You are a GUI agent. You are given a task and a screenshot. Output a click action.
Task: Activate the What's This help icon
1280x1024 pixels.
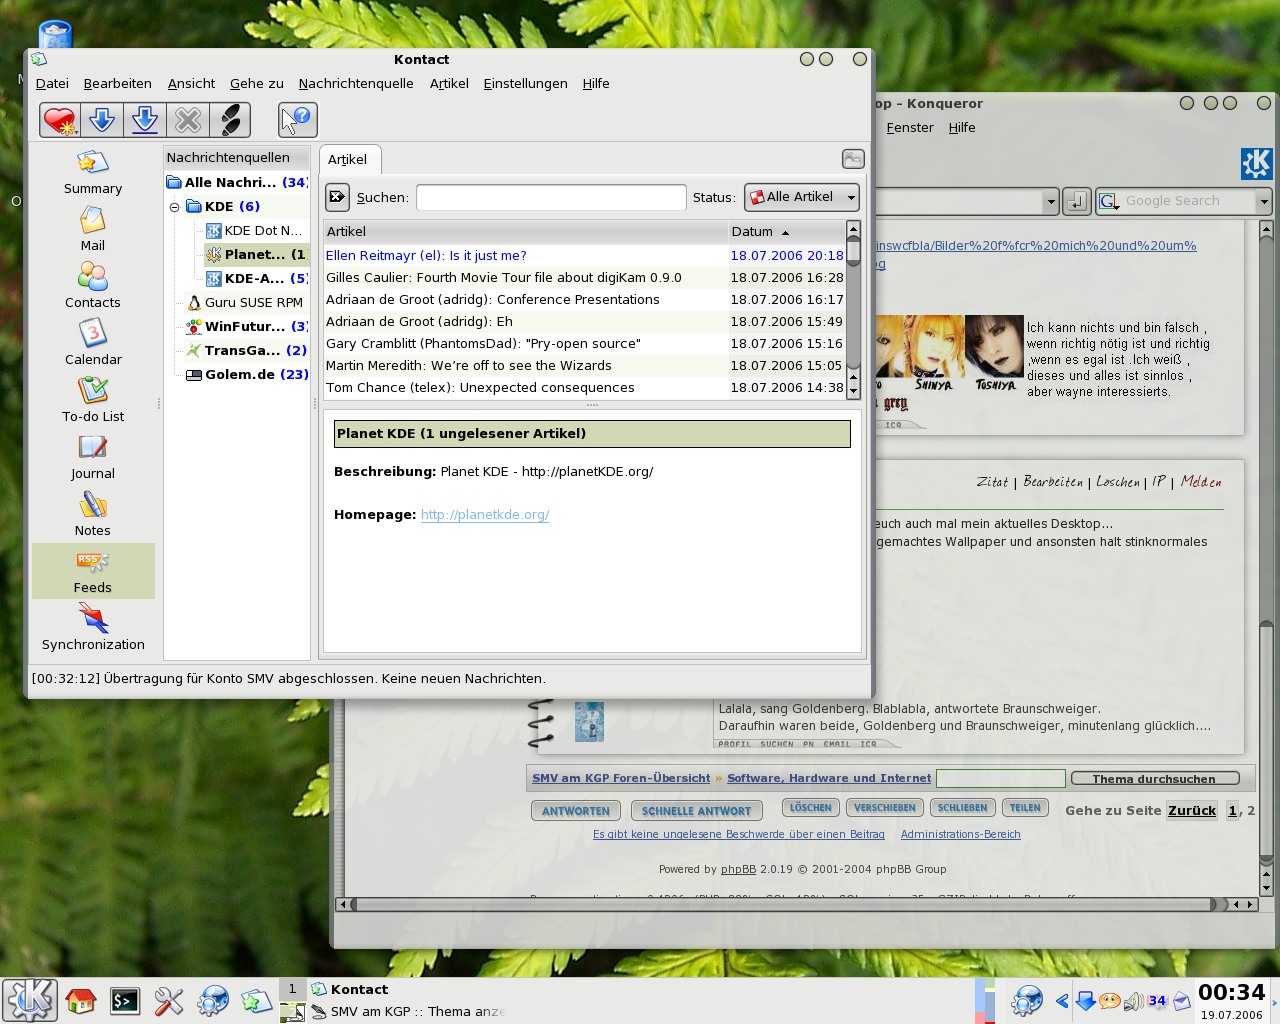point(298,120)
